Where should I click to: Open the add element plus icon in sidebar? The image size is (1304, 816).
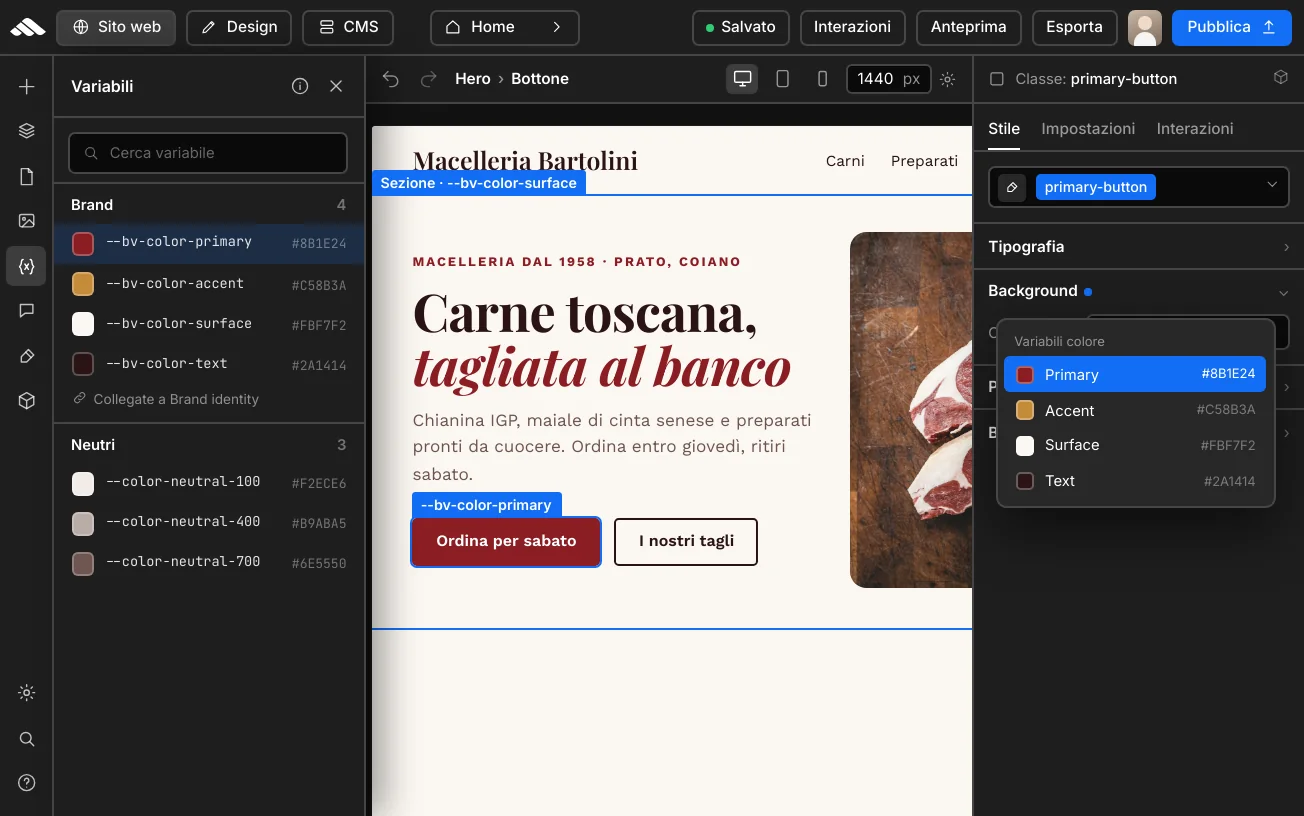coord(27,87)
